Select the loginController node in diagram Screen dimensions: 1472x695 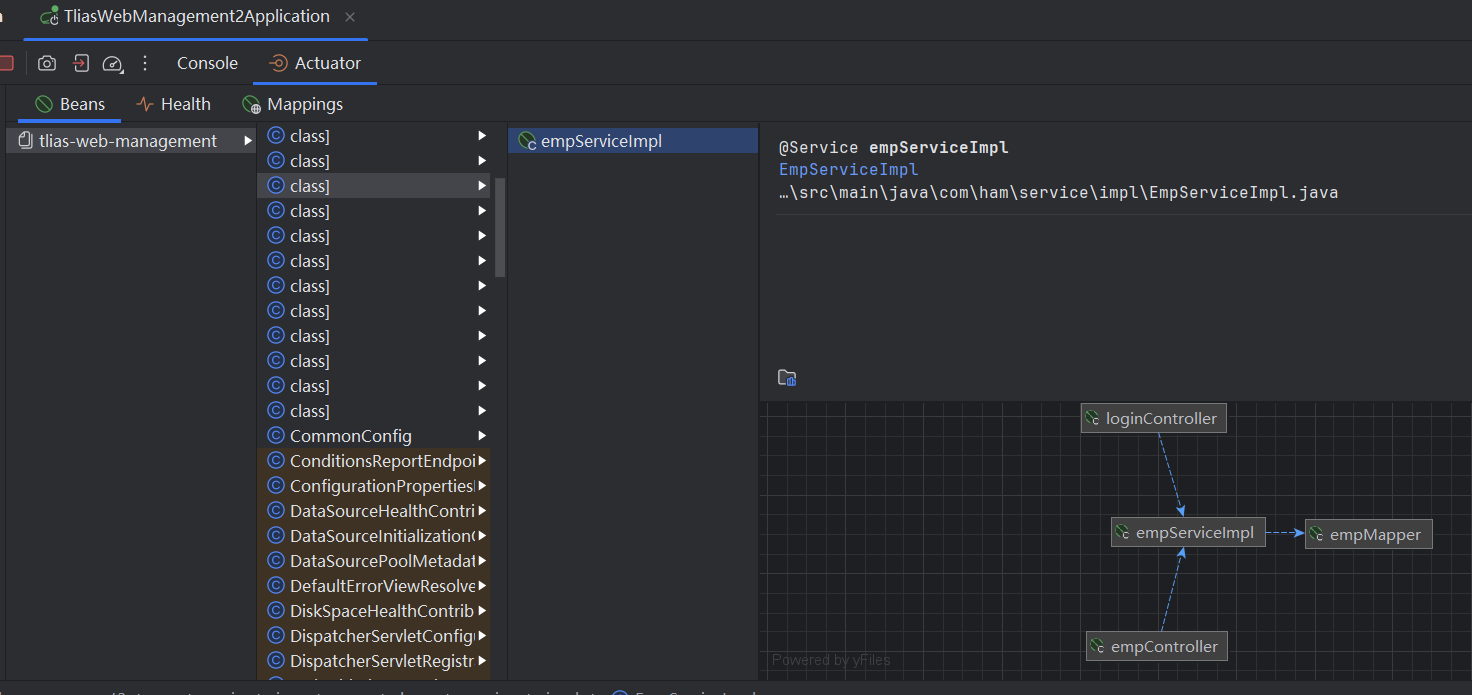[1153, 418]
